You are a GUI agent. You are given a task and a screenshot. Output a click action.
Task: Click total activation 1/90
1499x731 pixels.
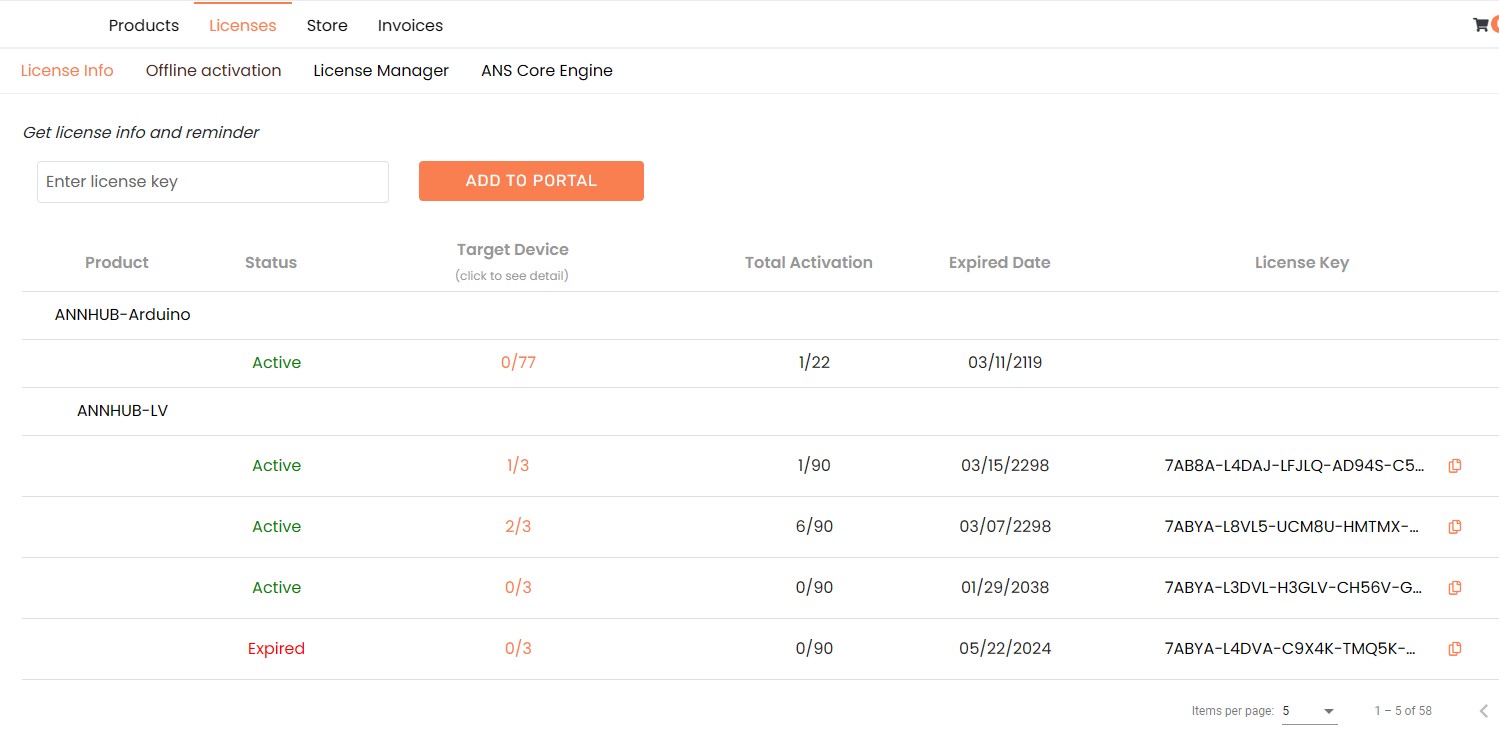(814, 466)
